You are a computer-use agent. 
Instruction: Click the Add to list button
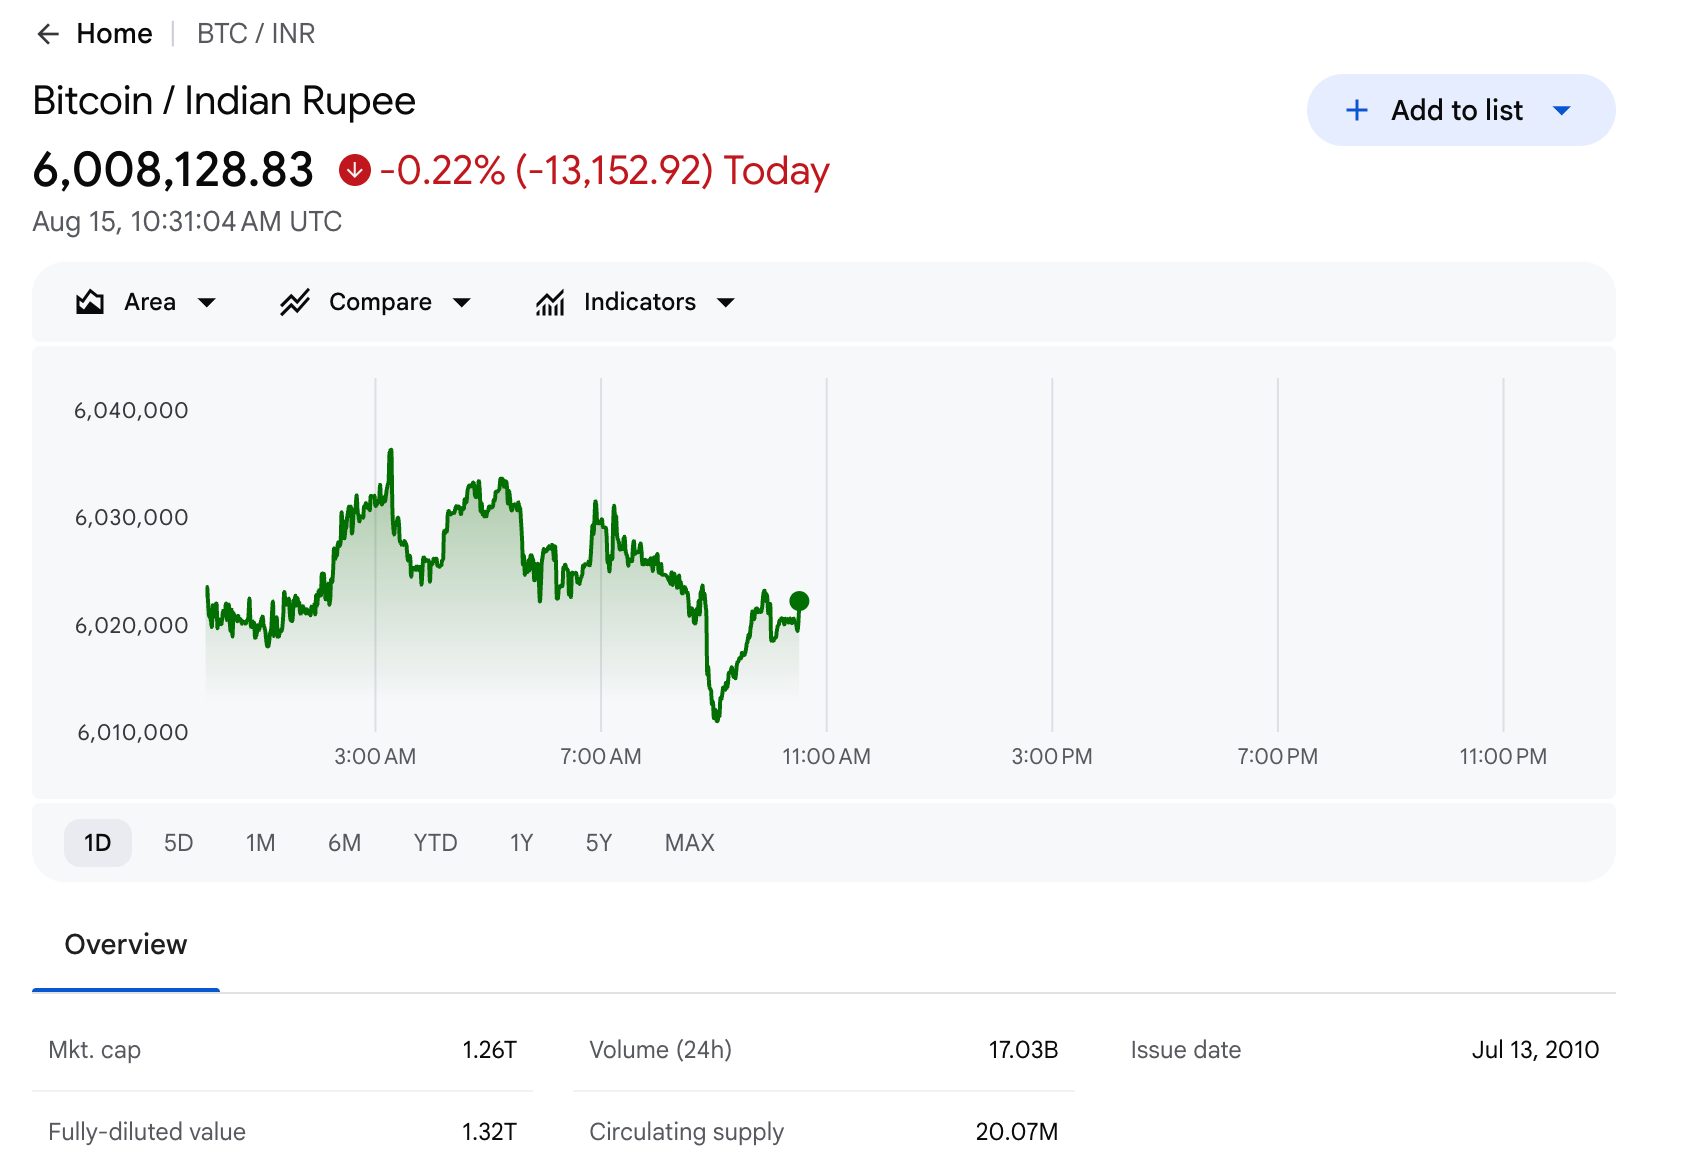point(1461,110)
